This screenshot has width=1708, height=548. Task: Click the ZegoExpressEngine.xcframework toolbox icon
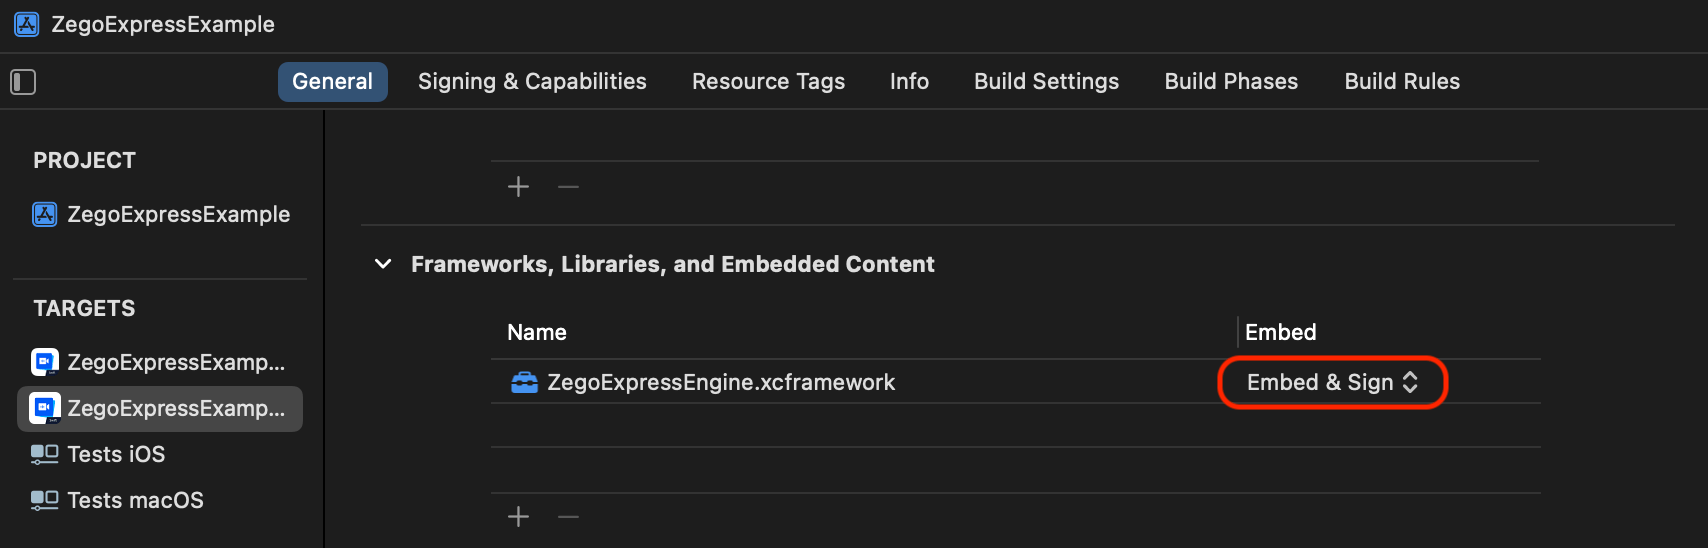524,382
